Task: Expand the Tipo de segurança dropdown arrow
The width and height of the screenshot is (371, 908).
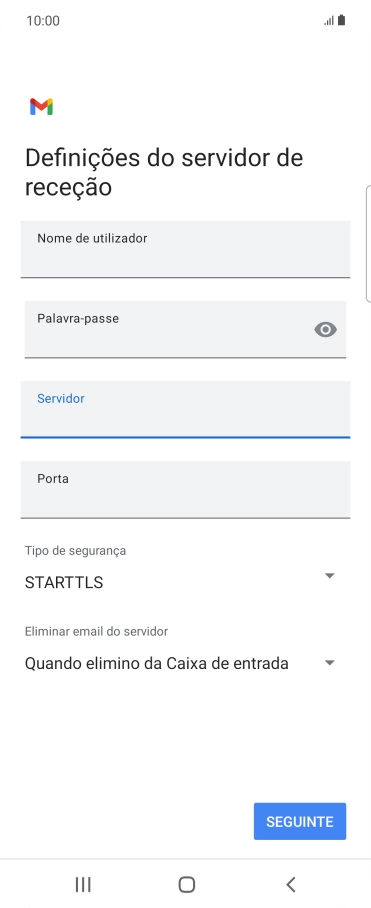Action: click(329, 576)
